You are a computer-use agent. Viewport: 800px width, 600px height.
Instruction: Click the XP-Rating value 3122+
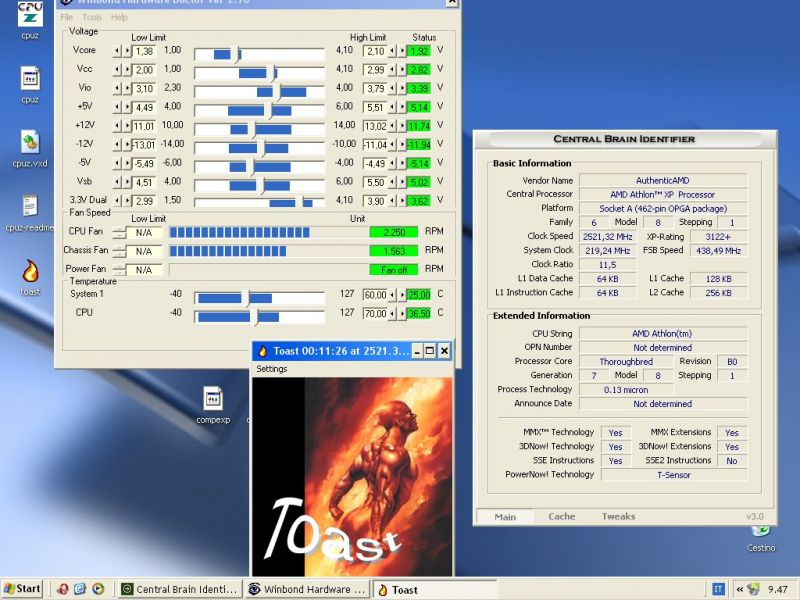click(x=718, y=236)
